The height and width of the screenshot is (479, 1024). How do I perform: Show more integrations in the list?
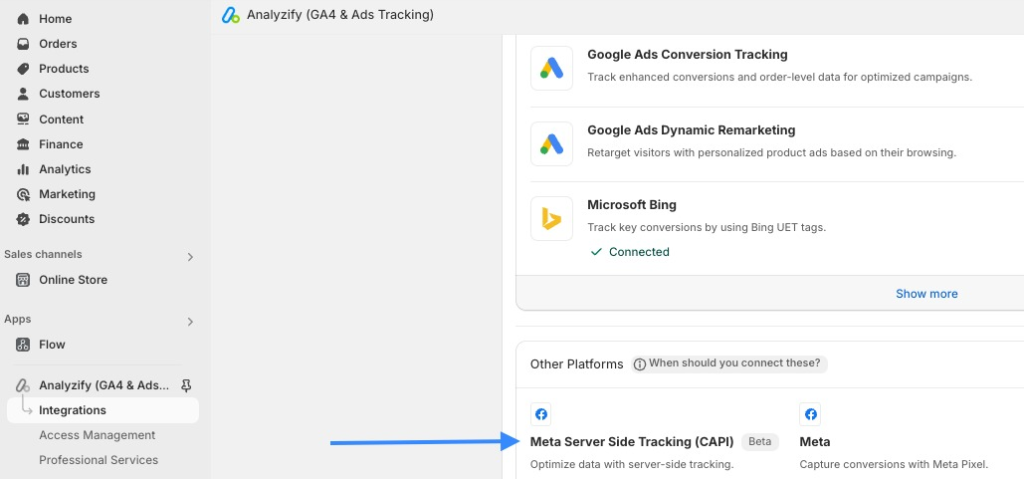click(926, 294)
